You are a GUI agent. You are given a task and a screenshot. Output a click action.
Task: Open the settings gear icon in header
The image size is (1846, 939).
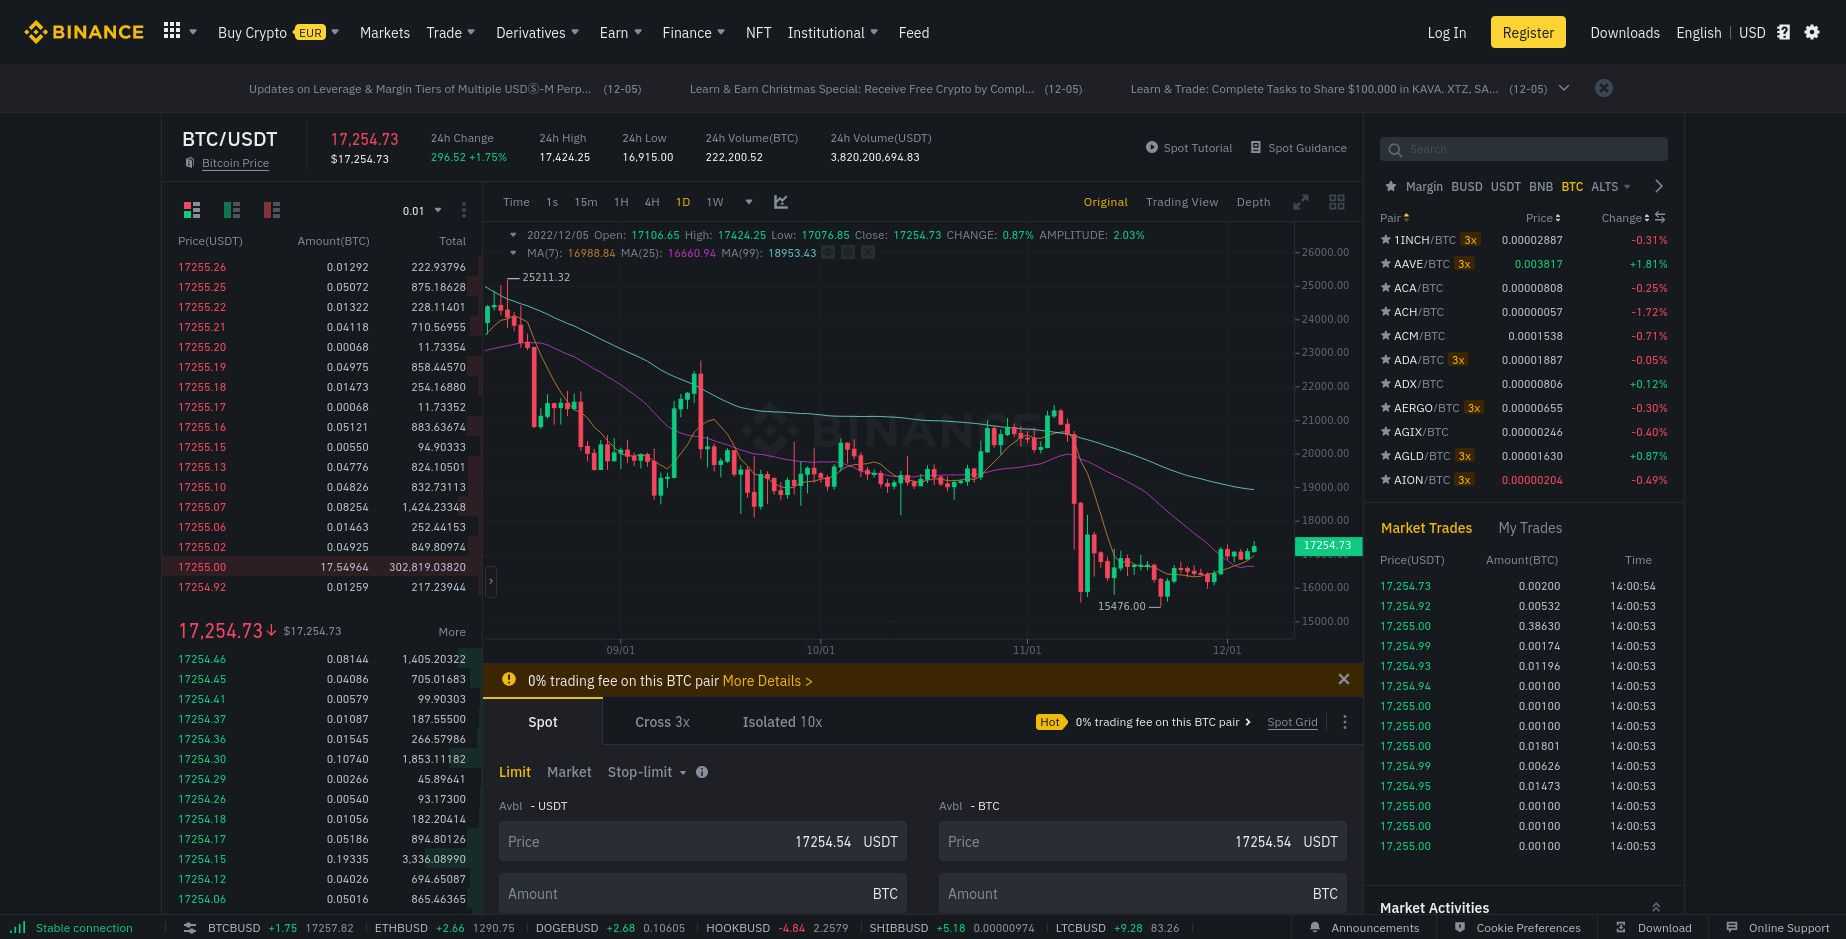point(1812,32)
